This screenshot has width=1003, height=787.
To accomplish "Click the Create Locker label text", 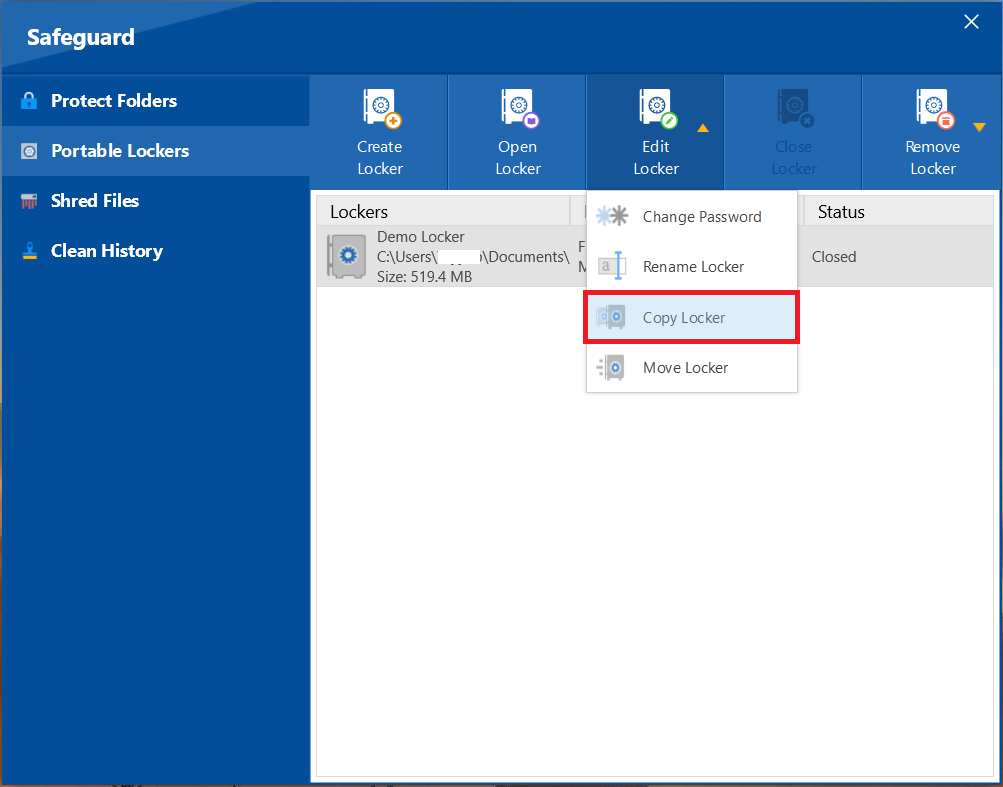I will (x=380, y=158).
